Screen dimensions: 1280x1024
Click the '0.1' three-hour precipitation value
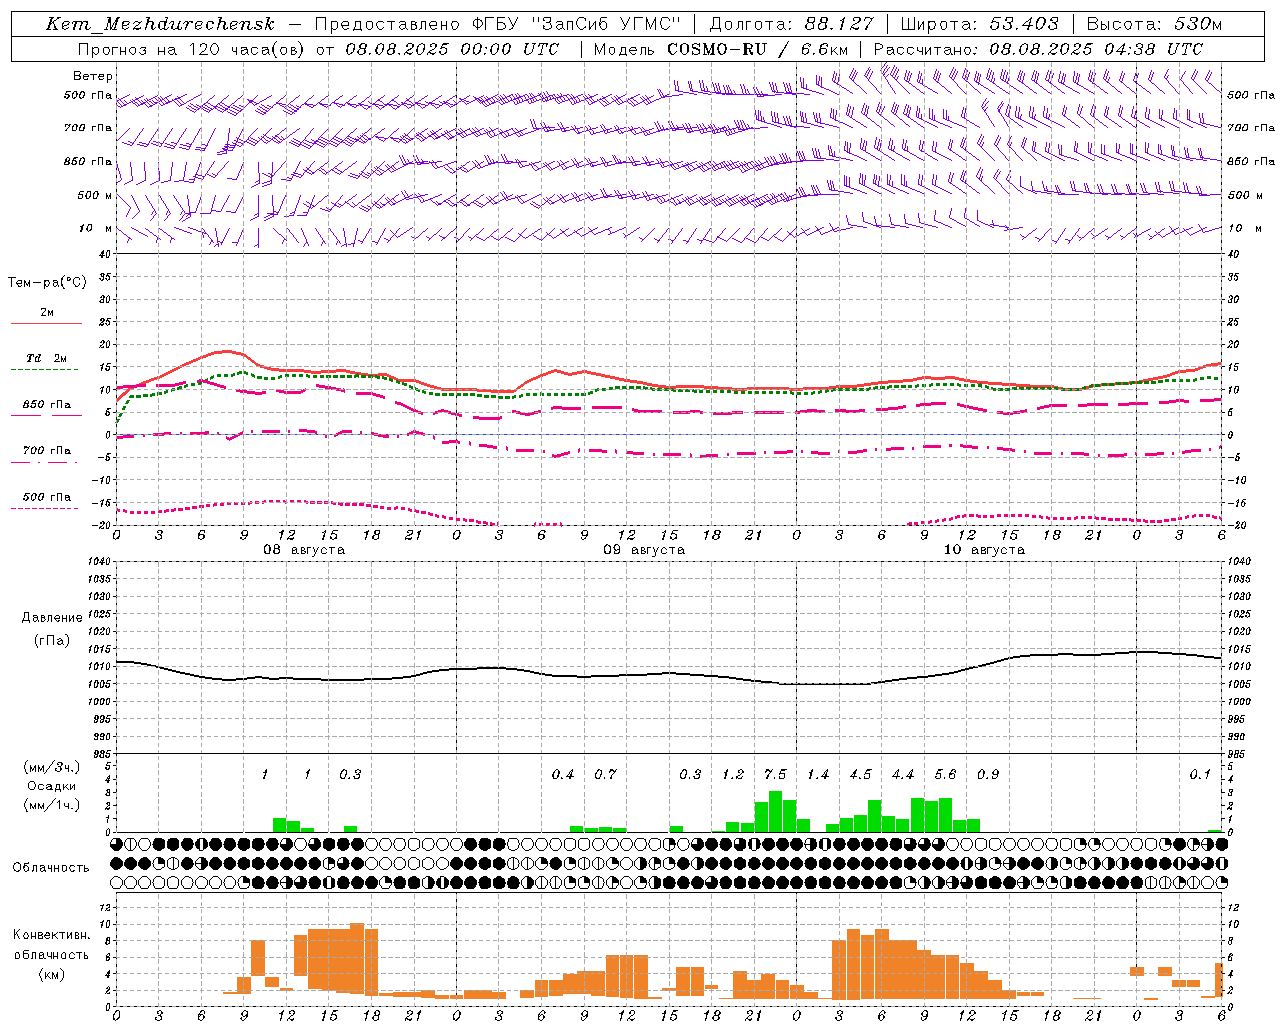[1200, 774]
